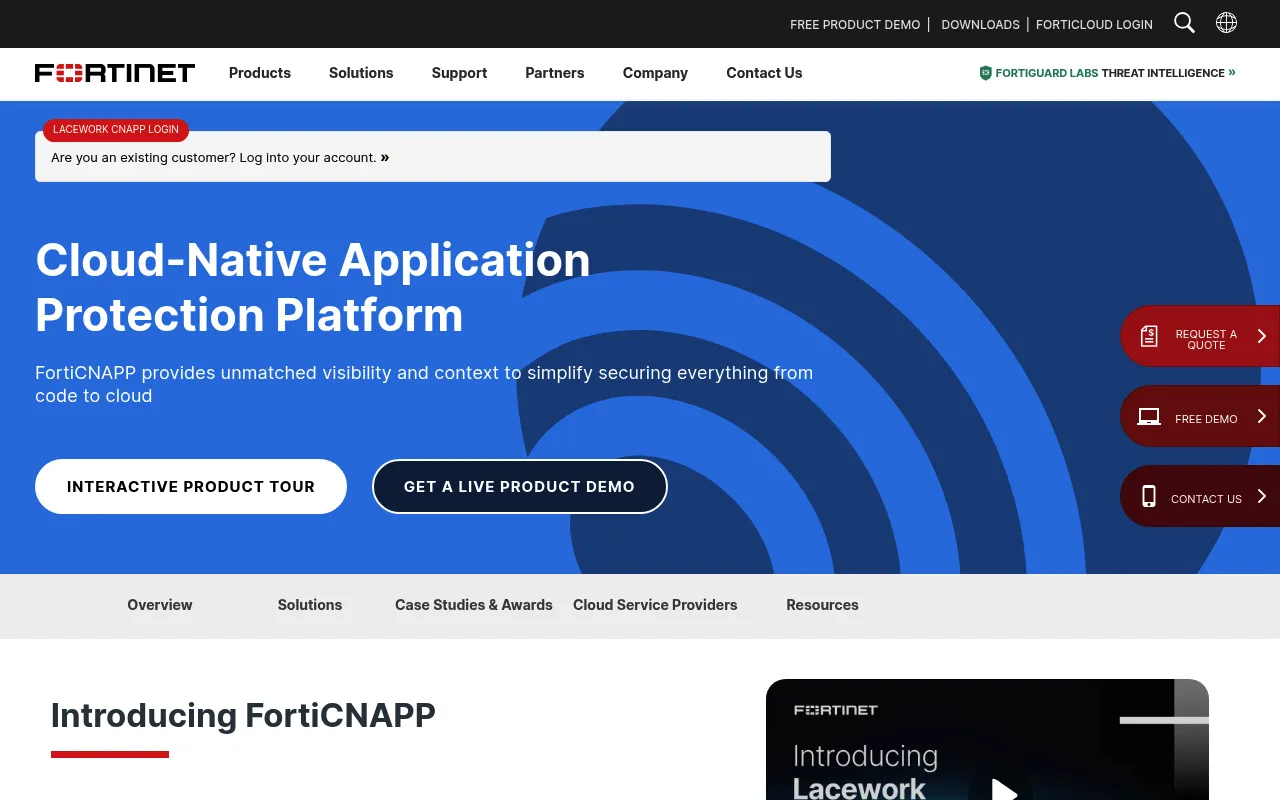
Task: Click the FortiCNAPP provides unmatched visibility text
Action: click(x=424, y=384)
